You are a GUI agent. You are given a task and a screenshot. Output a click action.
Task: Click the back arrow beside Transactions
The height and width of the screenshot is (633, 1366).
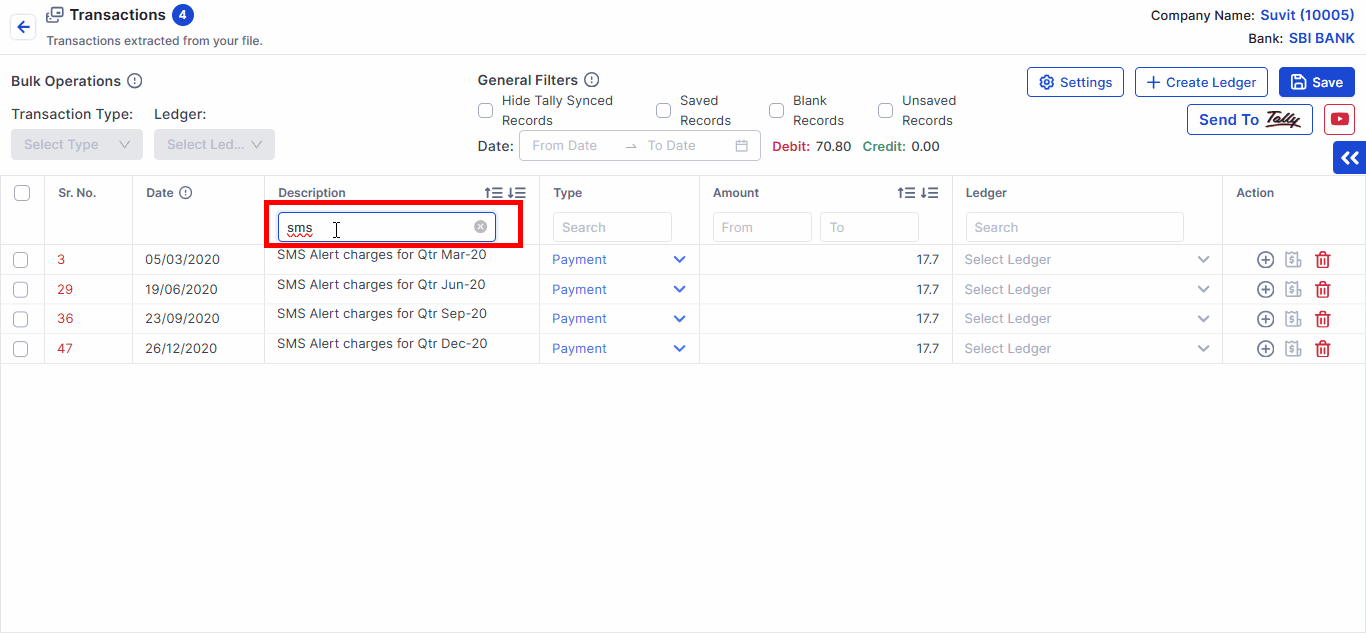(23, 27)
